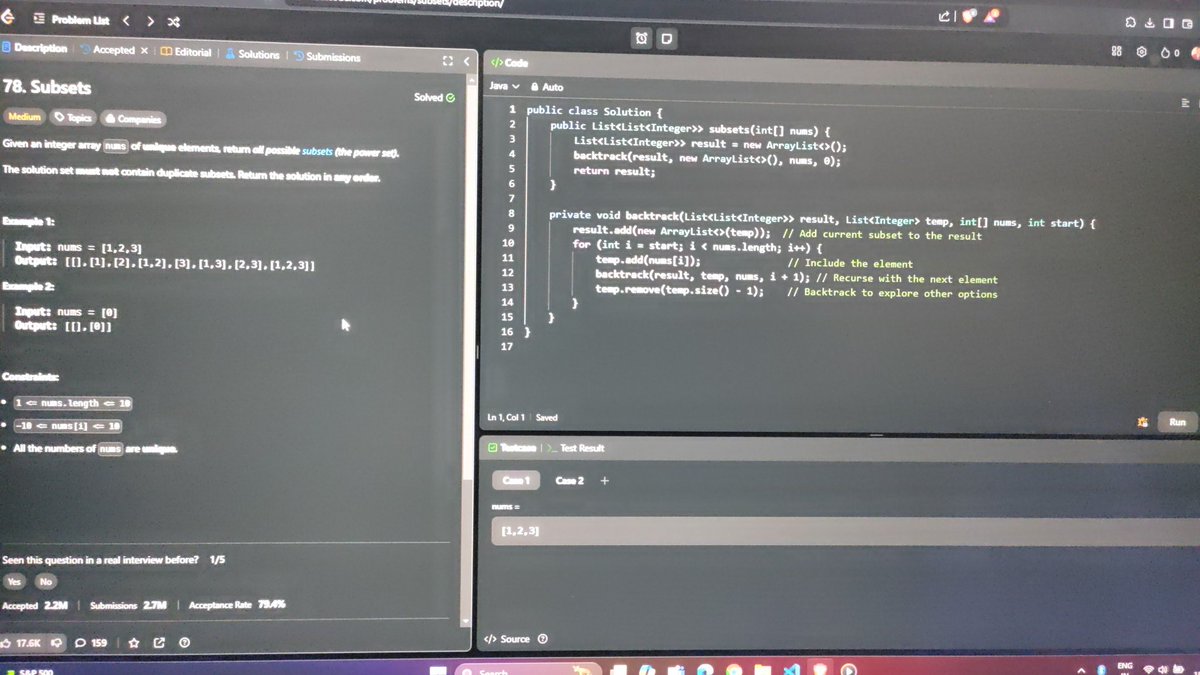Viewport: 1200px width, 675px height.
Task: Expand the Topics tag
Action: click(x=73, y=118)
